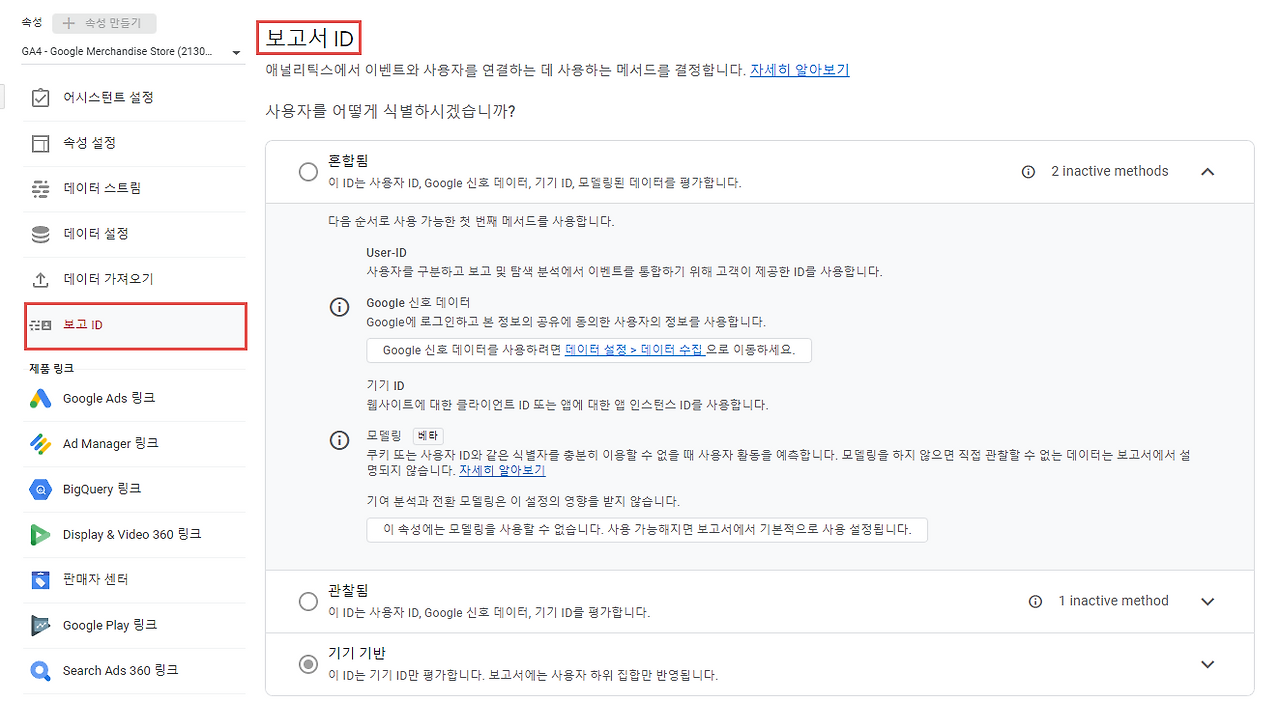Viewport: 1280px width, 701px height.
Task: Open Google Ads 링크 in sidebar
Action: click(x=40, y=398)
